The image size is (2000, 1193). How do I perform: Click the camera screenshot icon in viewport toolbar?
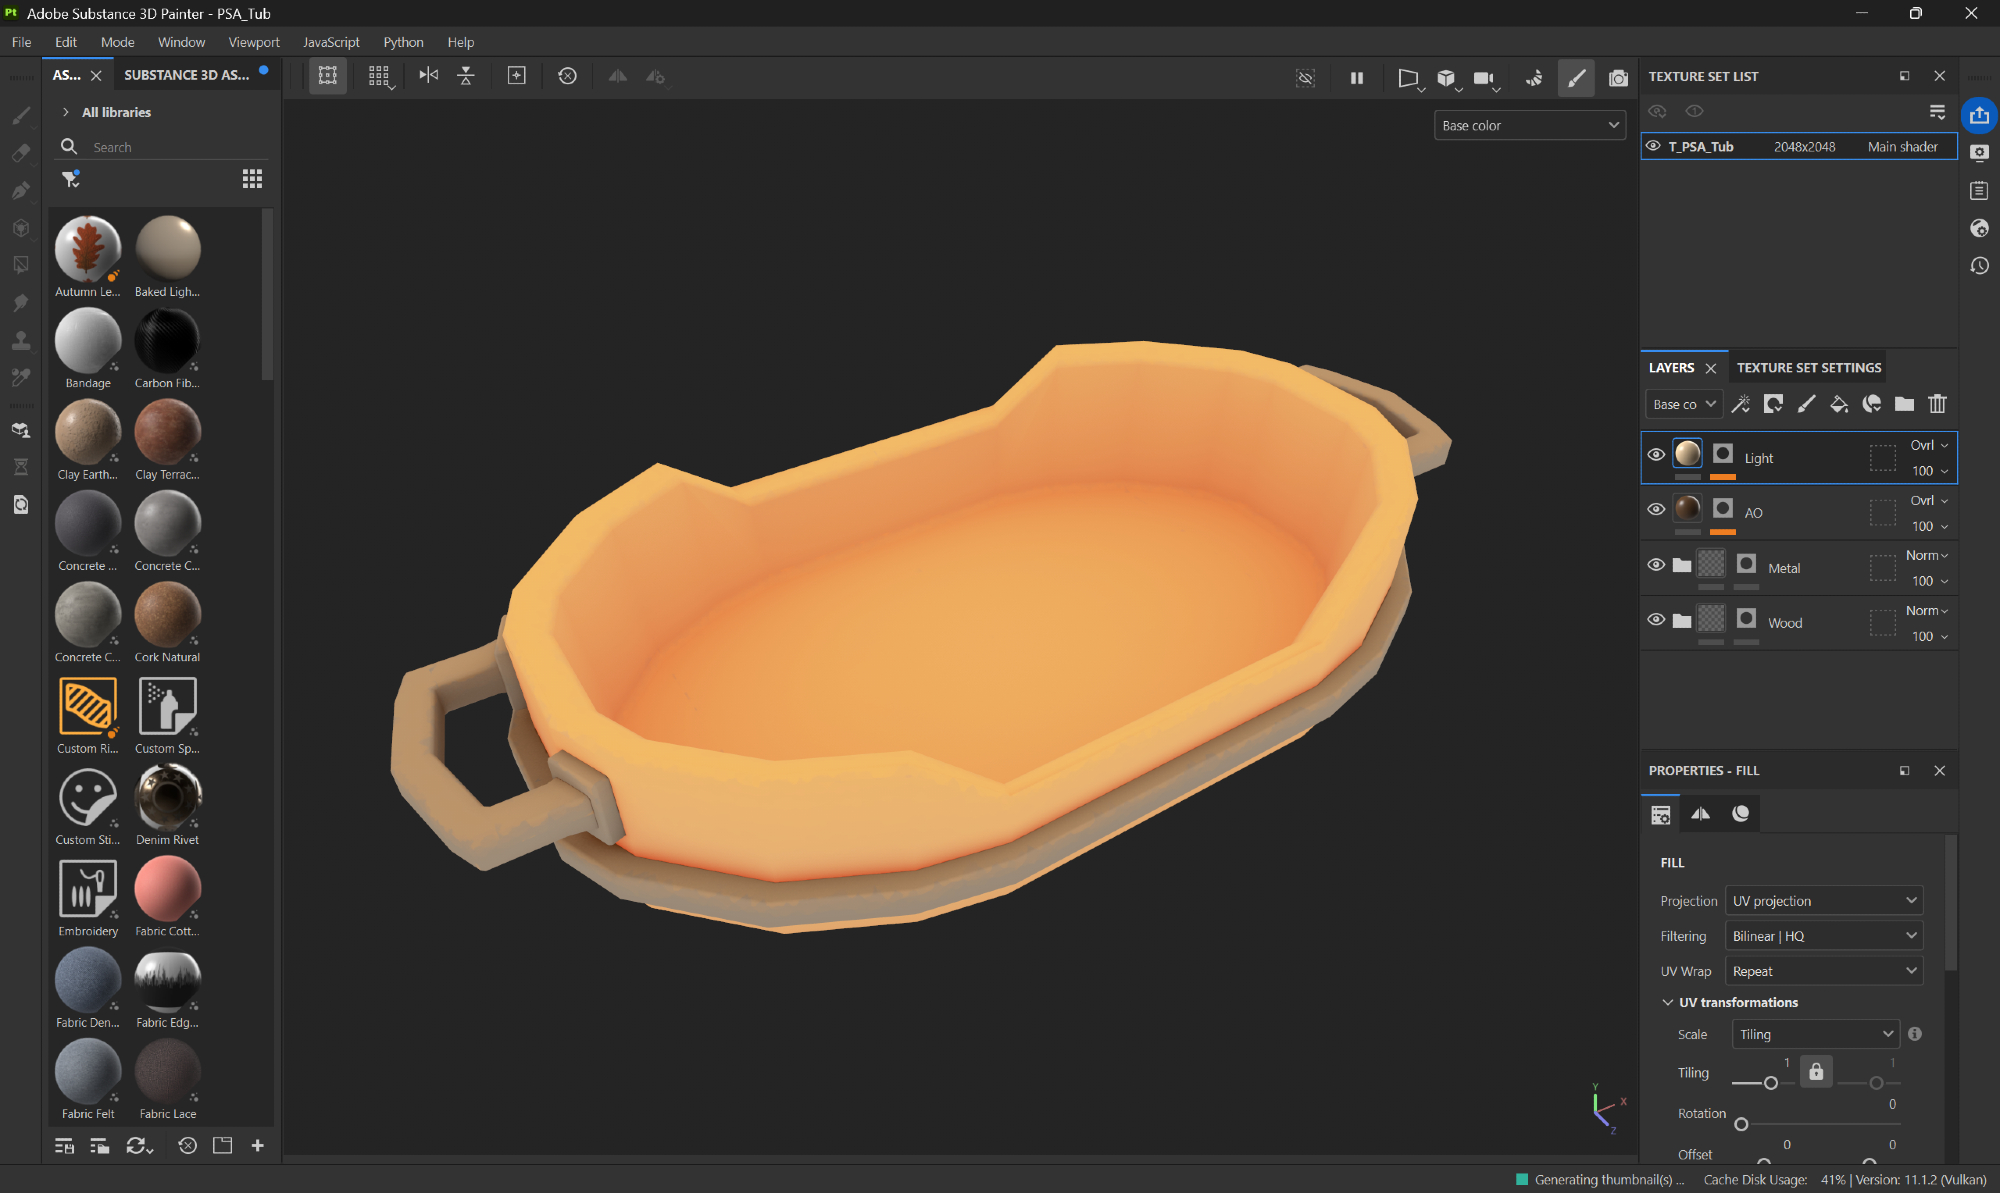coord(1617,77)
